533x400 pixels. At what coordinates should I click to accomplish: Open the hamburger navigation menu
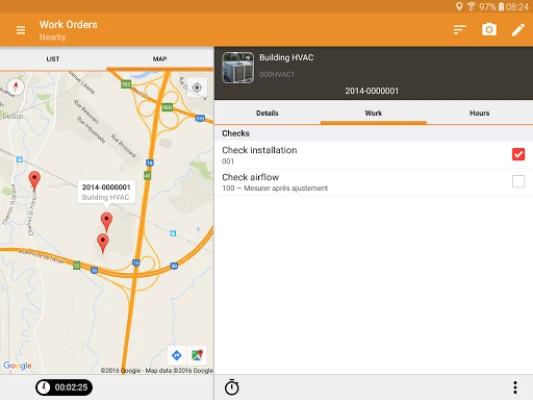click(21, 30)
